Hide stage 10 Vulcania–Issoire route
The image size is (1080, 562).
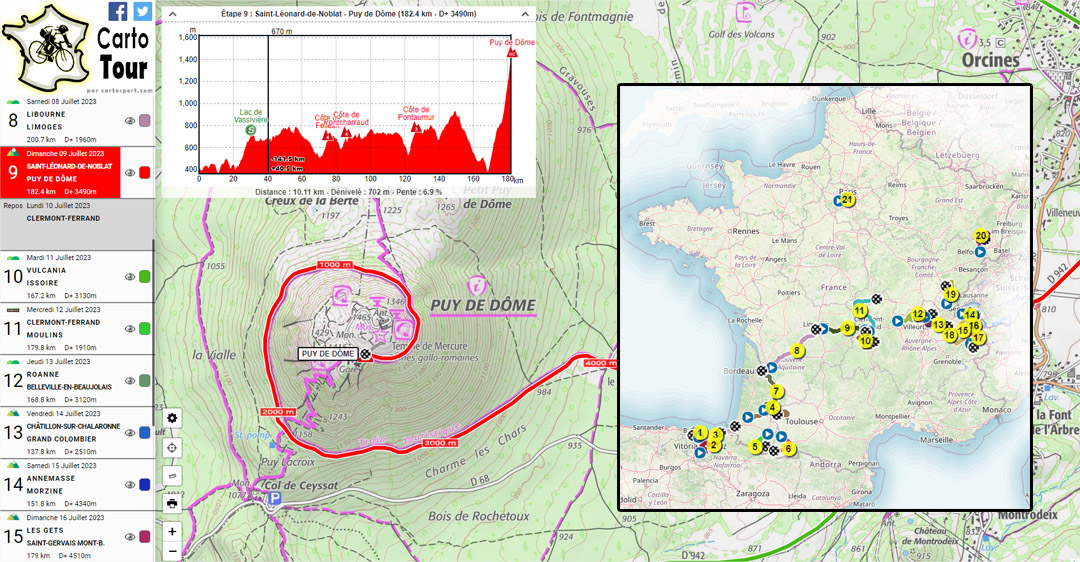click(x=130, y=277)
